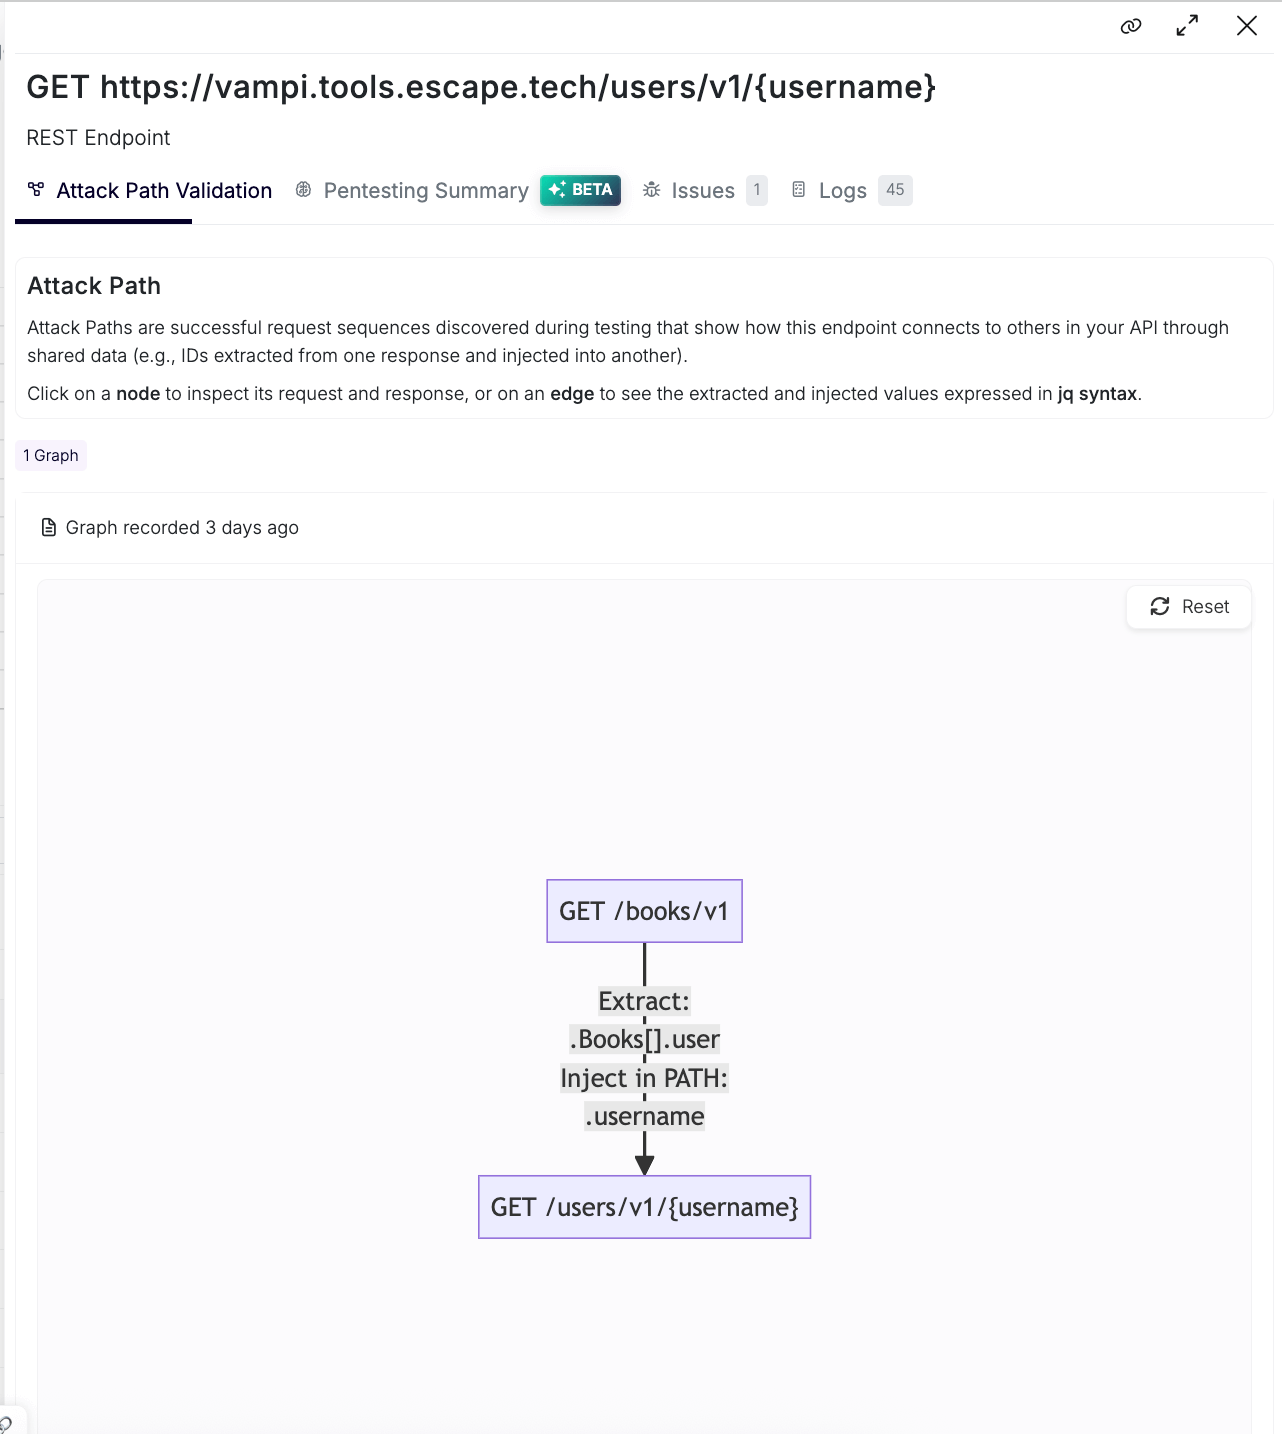This screenshot has width=1282, height=1434.
Task: Inspect the GET /books/v1 node
Action: pyautogui.click(x=644, y=911)
